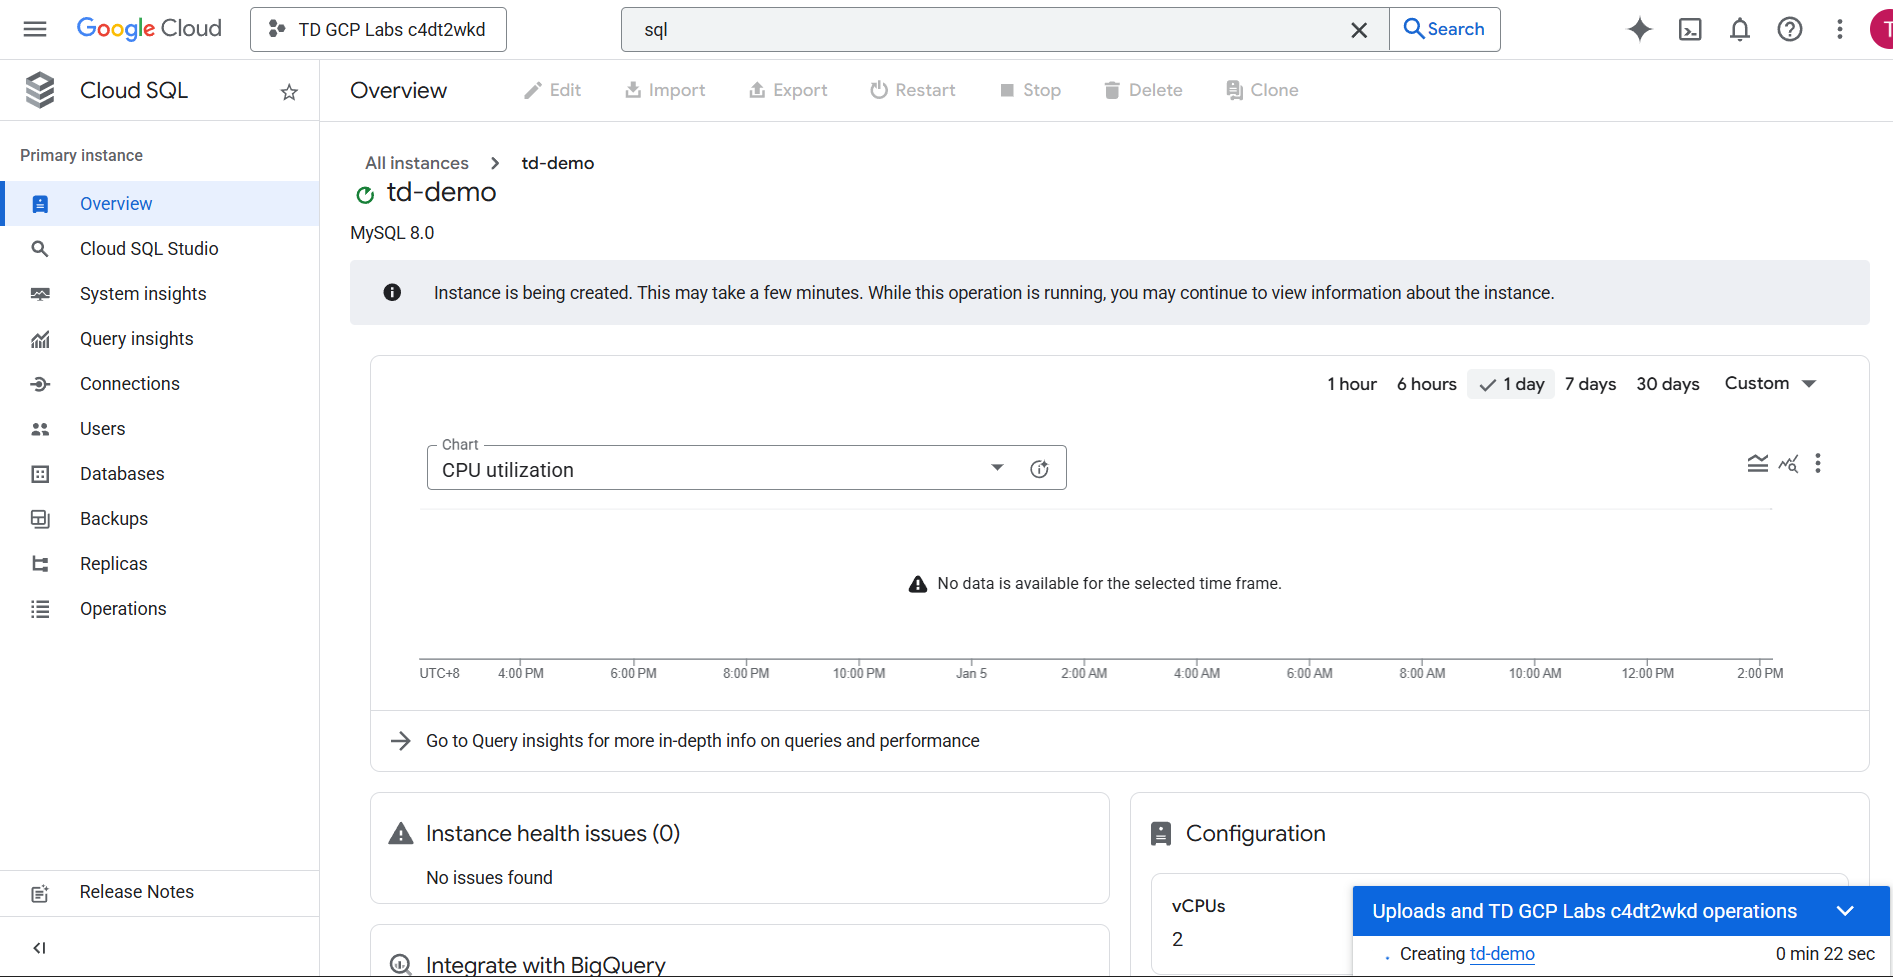Viewport: 1893px width, 977px height.
Task: Open the Gemini AI assistant sparkle icon
Action: pyautogui.click(x=1639, y=29)
